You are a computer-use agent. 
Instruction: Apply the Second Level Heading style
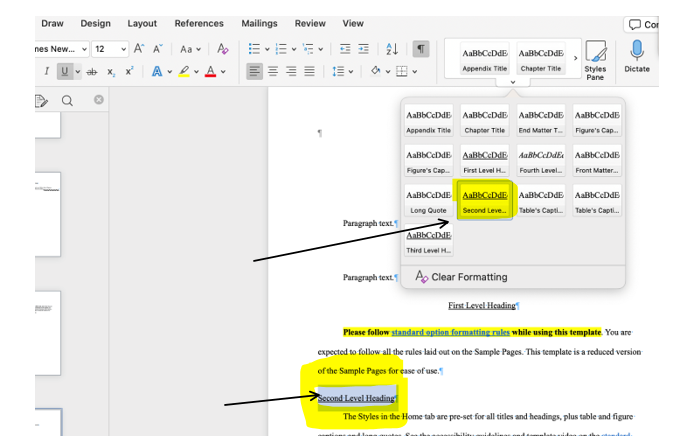click(485, 200)
